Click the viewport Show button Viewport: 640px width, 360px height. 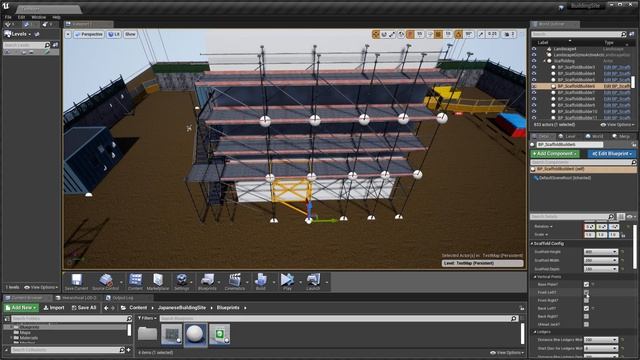pyautogui.click(x=130, y=34)
